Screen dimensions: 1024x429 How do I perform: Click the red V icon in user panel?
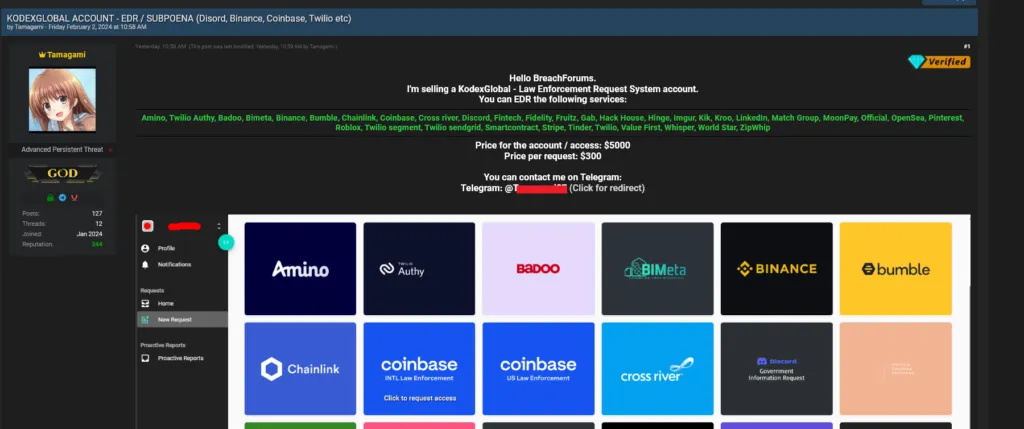click(74, 197)
